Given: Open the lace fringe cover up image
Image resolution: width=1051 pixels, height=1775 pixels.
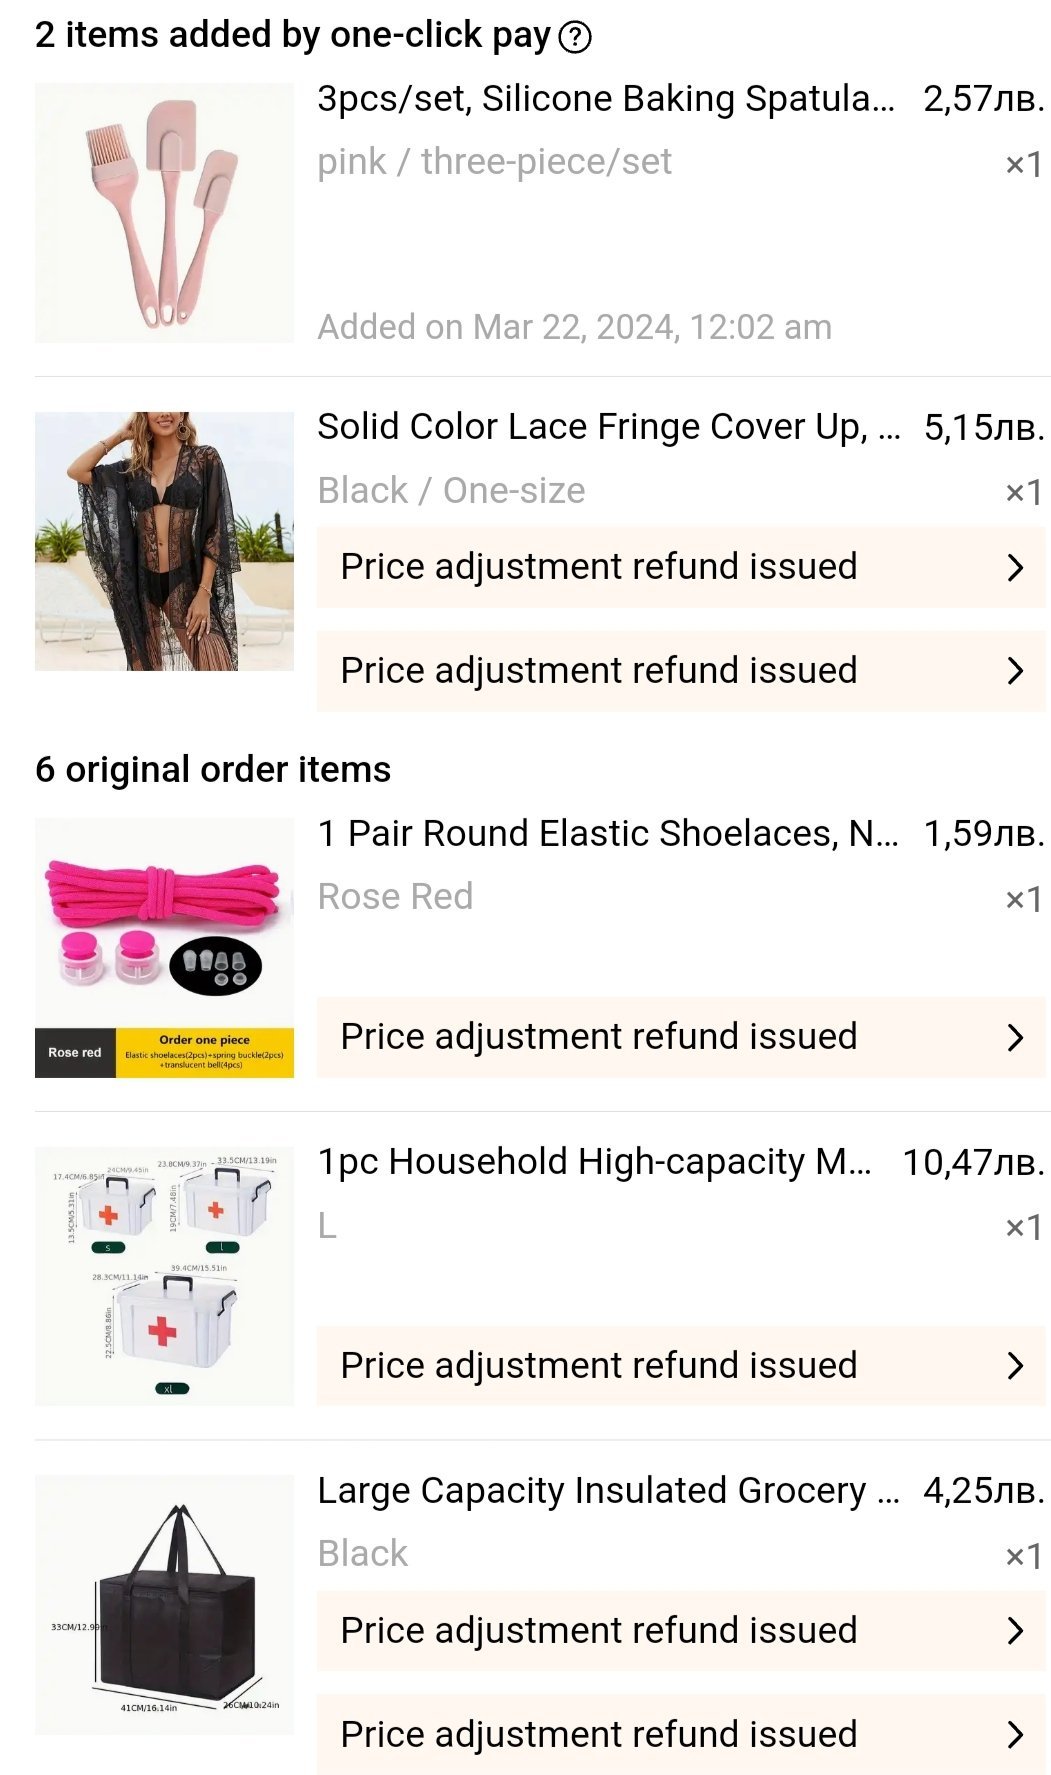Looking at the screenshot, I should [164, 541].
